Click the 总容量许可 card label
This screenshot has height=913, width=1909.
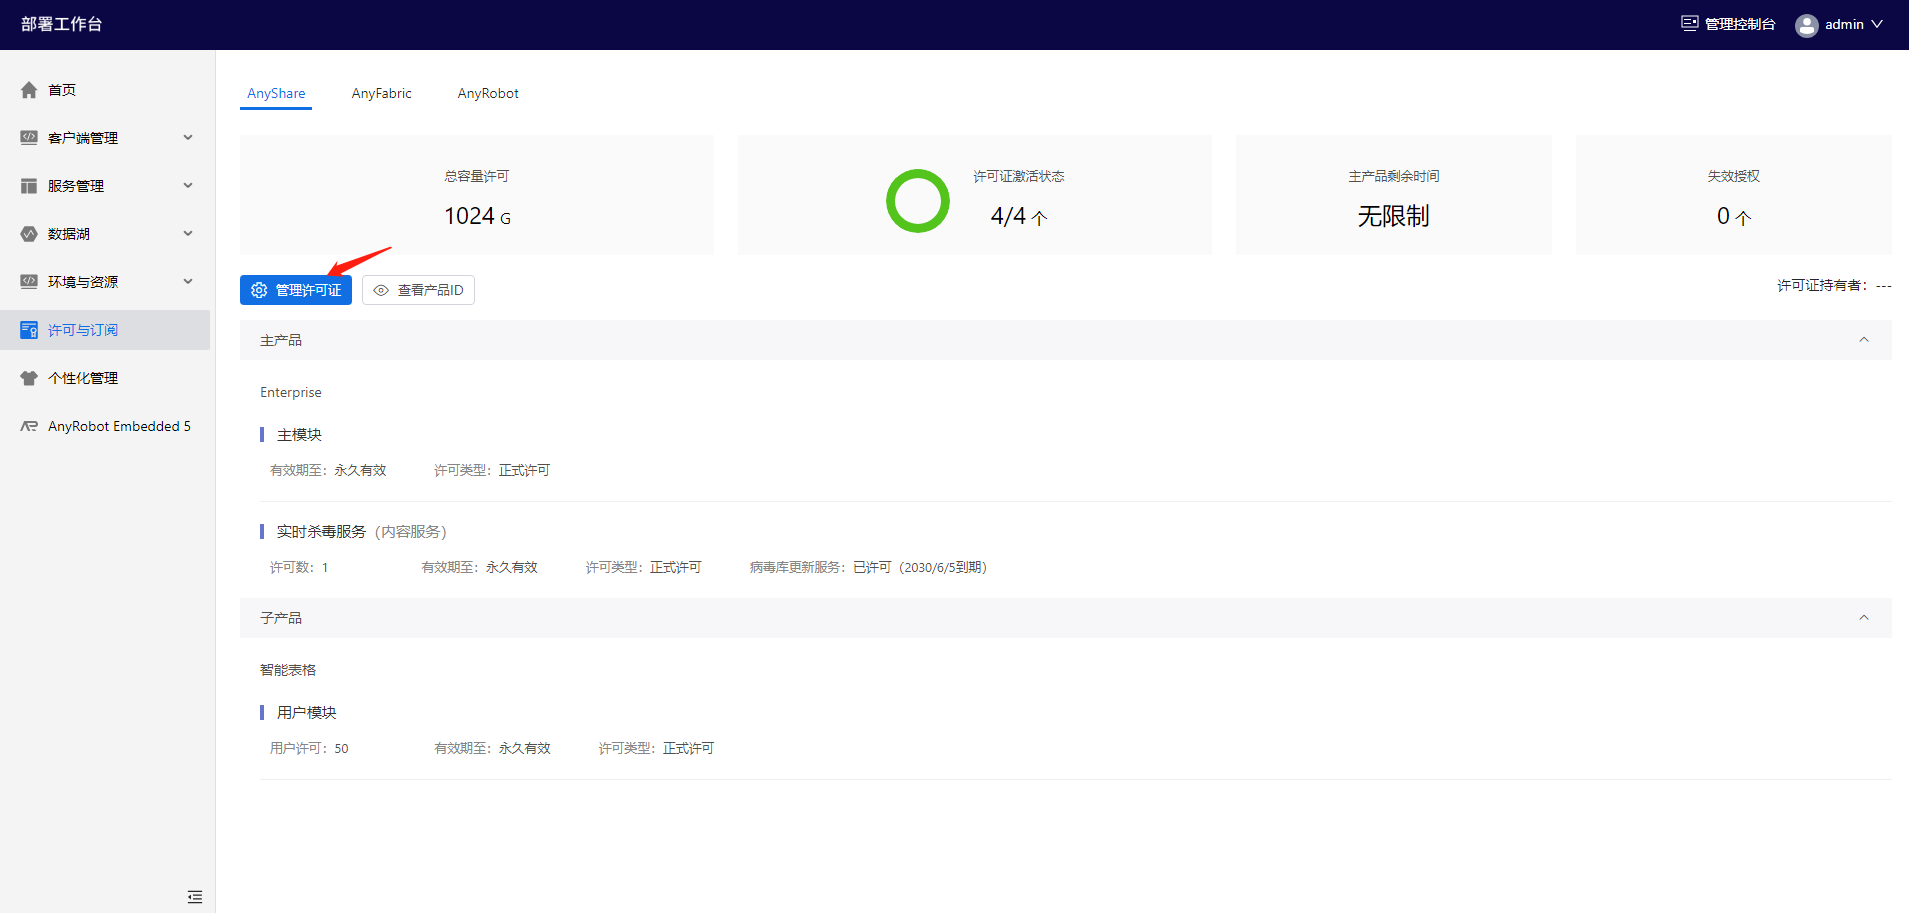click(477, 176)
